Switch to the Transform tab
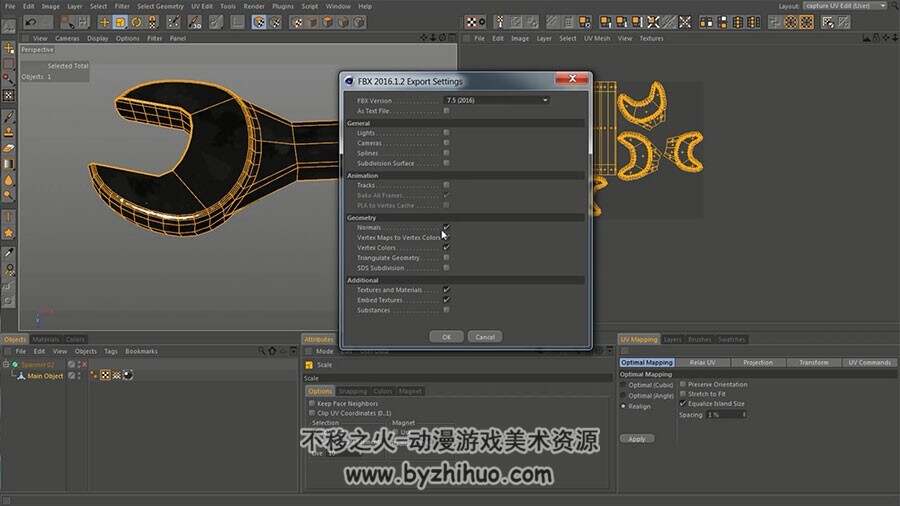Screen dimensions: 900x506 click(814, 363)
